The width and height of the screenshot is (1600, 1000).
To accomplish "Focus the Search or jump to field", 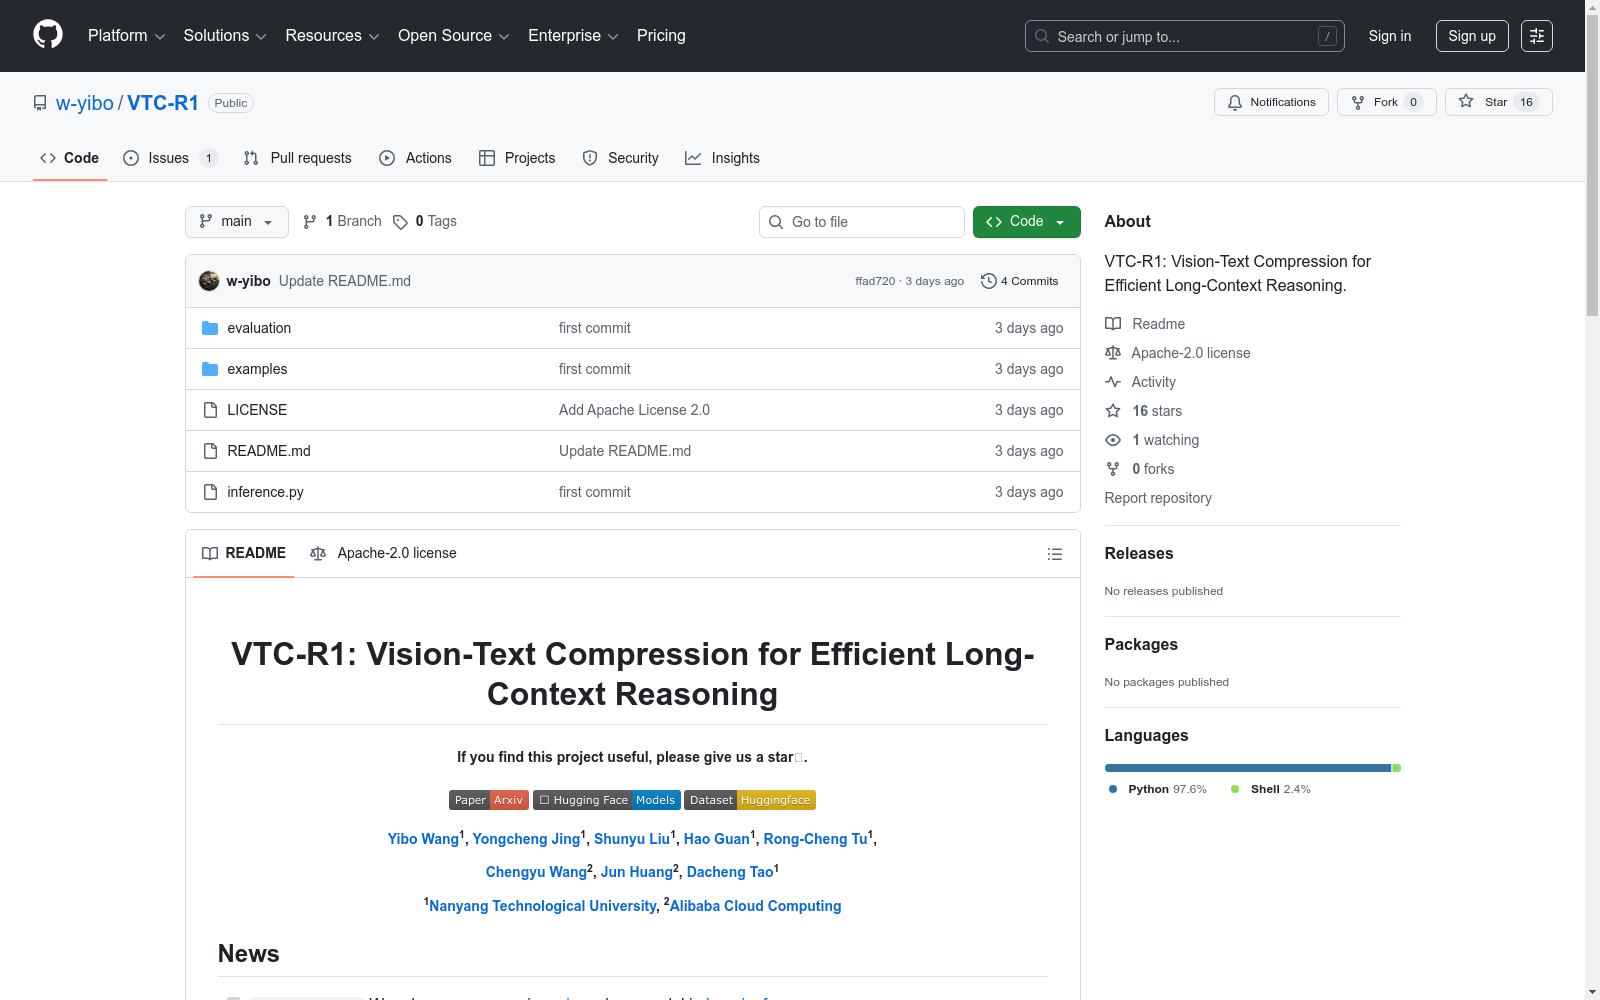I will (x=1185, y=36).
